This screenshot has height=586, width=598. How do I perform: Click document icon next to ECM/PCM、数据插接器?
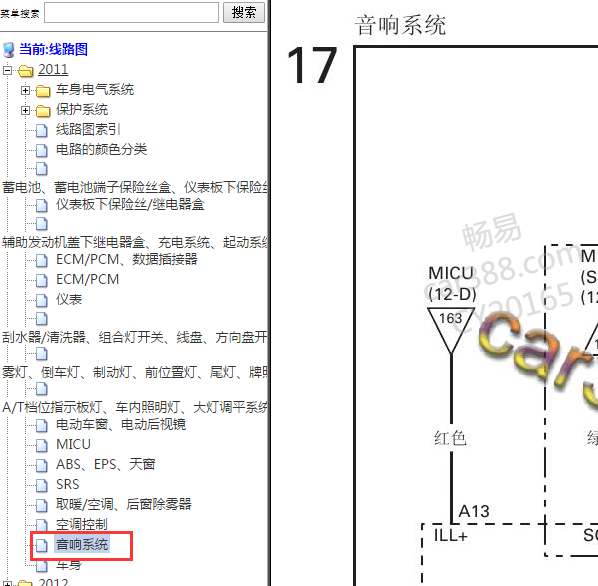(x=42, y=260)
